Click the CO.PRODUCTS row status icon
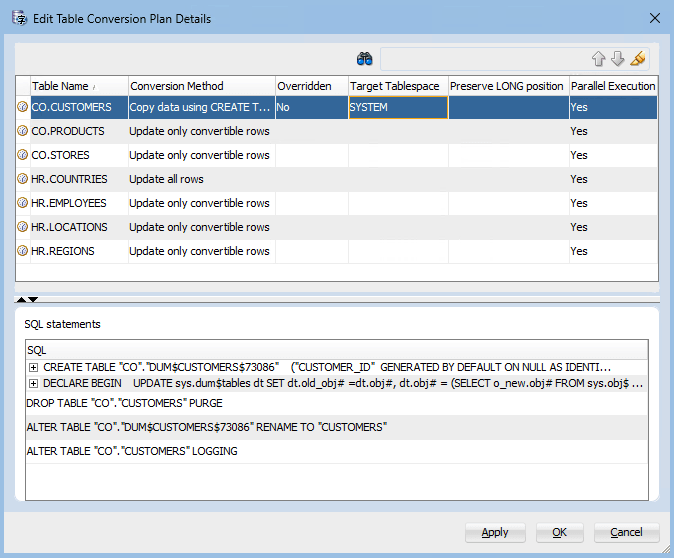Viewport: 674px width, 558px height. click(x=22, y=131)
